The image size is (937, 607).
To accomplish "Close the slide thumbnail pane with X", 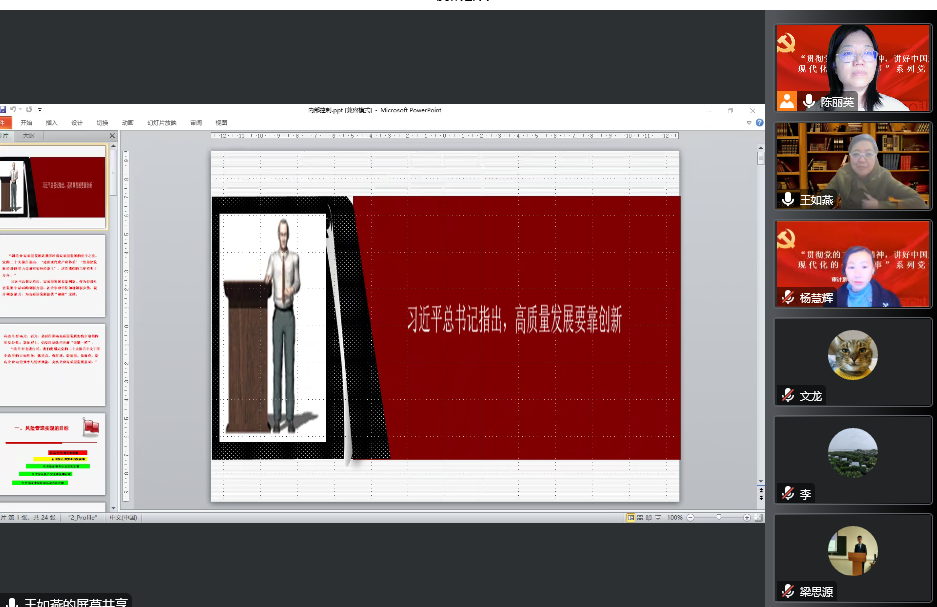I will pos(112,136).
